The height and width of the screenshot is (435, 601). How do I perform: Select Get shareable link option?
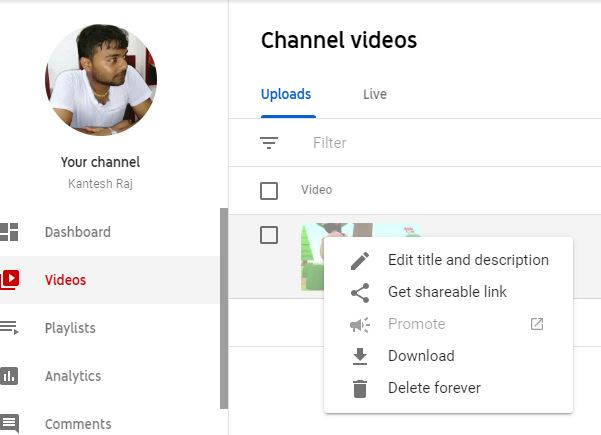pyautogui.click(x=447, y=292)
